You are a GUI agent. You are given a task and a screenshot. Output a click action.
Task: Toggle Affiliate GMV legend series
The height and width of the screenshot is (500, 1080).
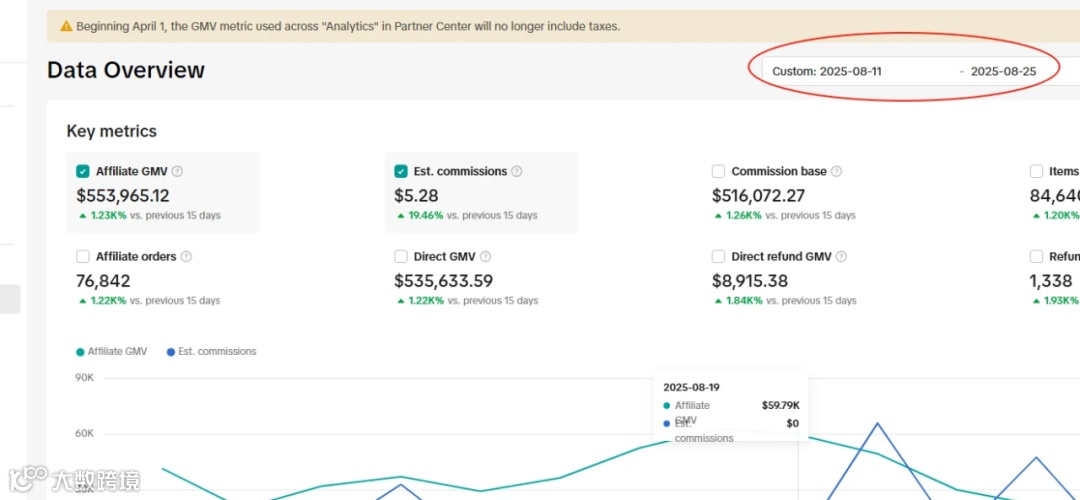click(111, 352)
